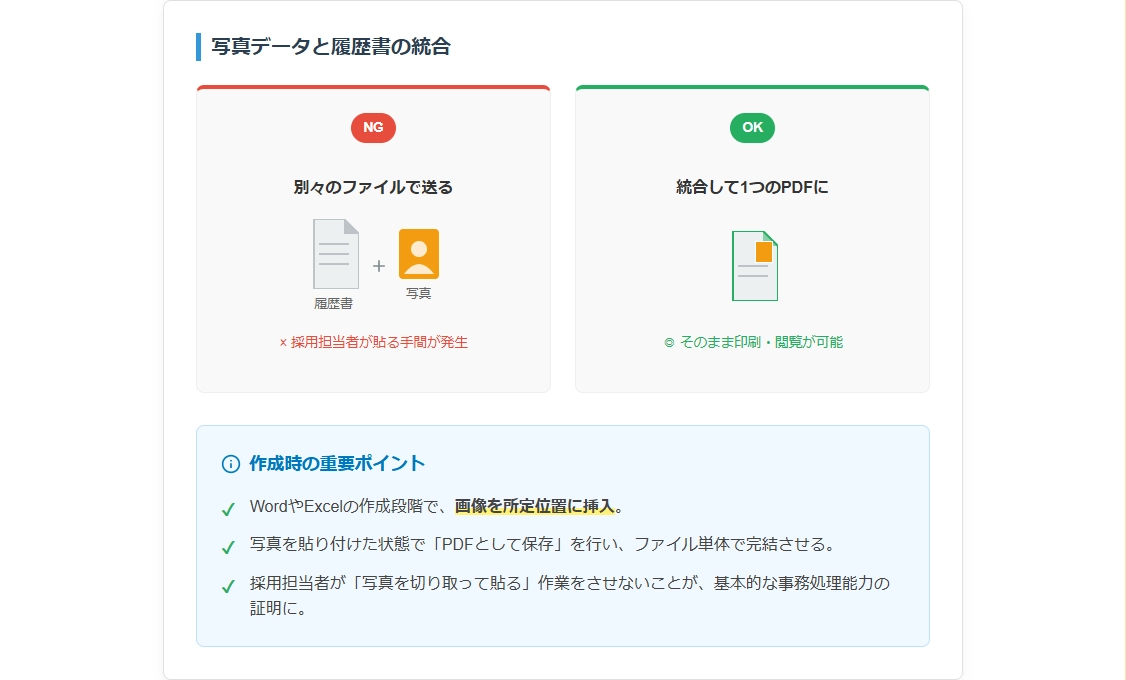The height and width of the screenshot is (680, 1126).
Task: Click heading 作成時の重要ポイント
Action: tap(337, 464)
